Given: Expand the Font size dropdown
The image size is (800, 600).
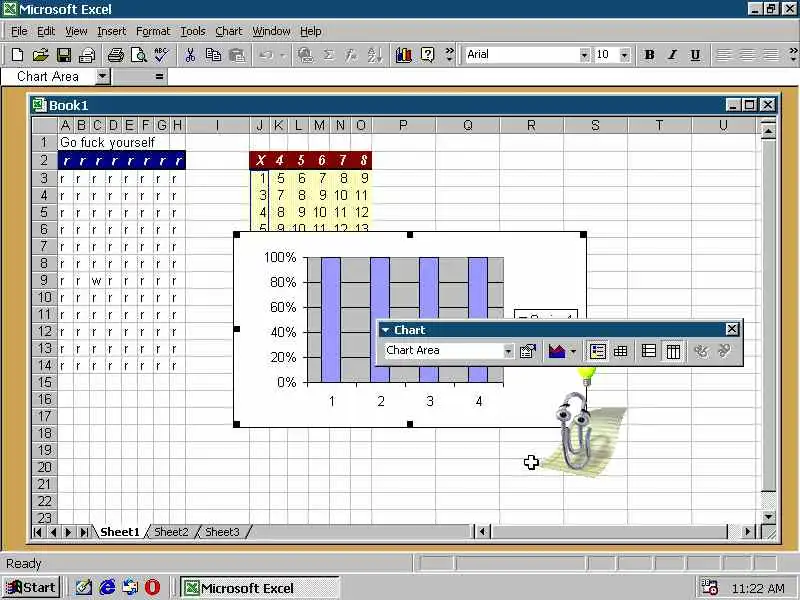Looking at the screenshot, I should click(624, 55).
